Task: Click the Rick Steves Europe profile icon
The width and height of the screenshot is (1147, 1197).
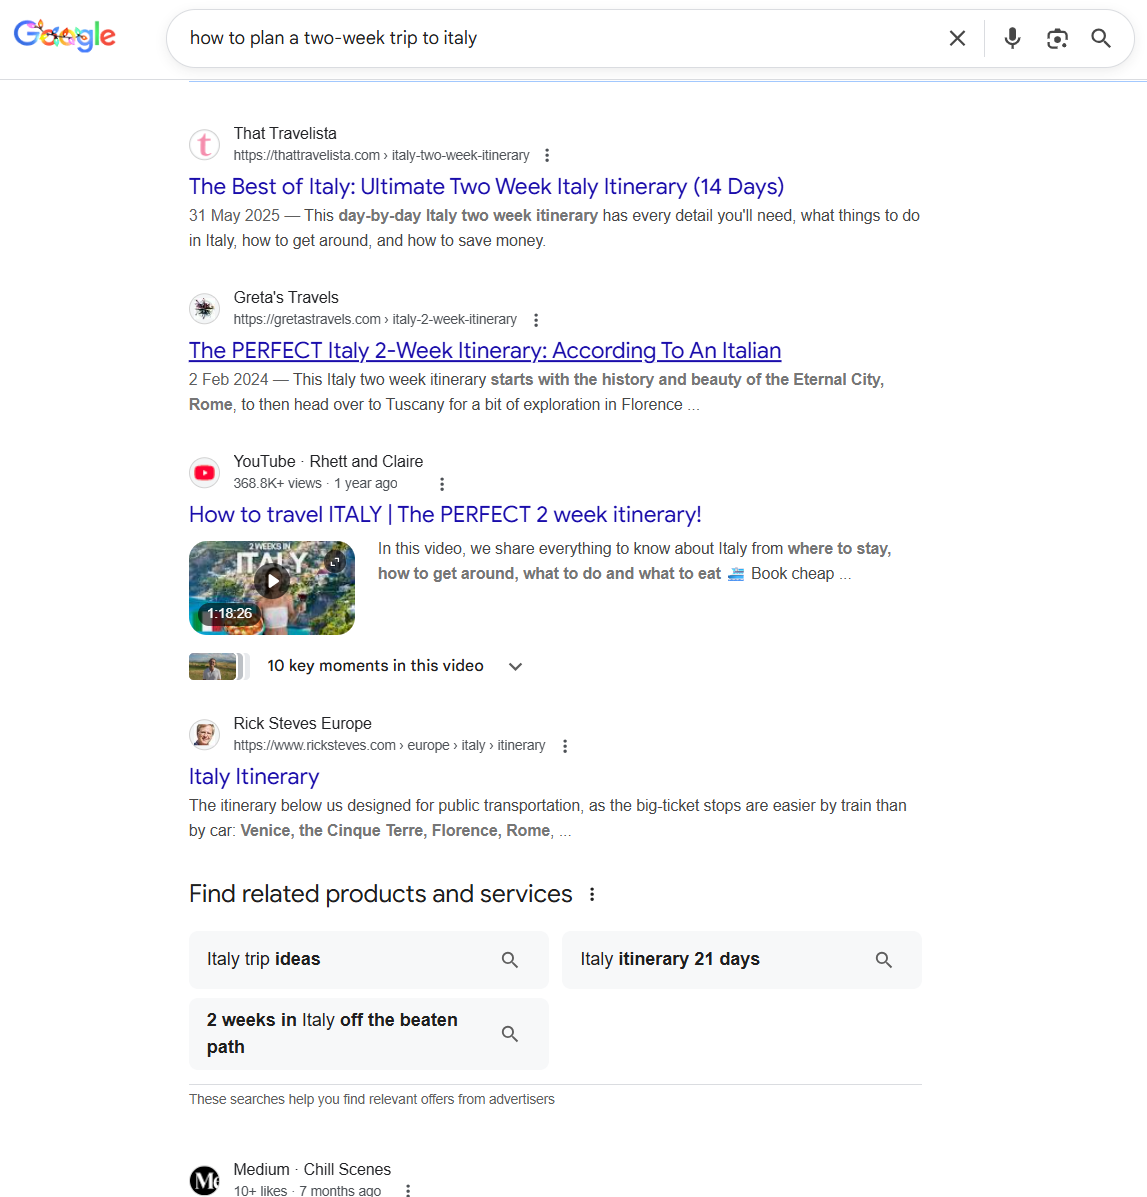Action: pyautogui.click(x=204, y=734)
